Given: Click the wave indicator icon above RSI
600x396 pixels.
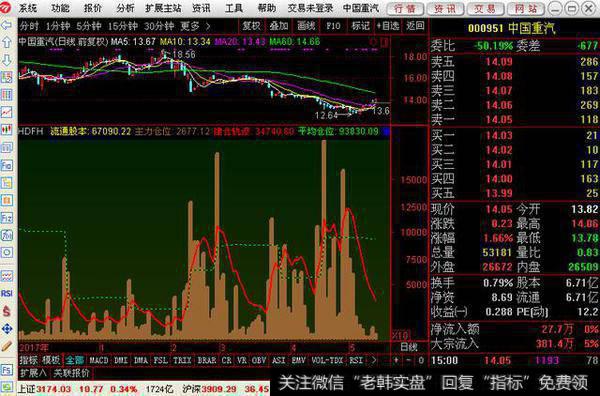Looking at the screenshot, I should 7,275.
